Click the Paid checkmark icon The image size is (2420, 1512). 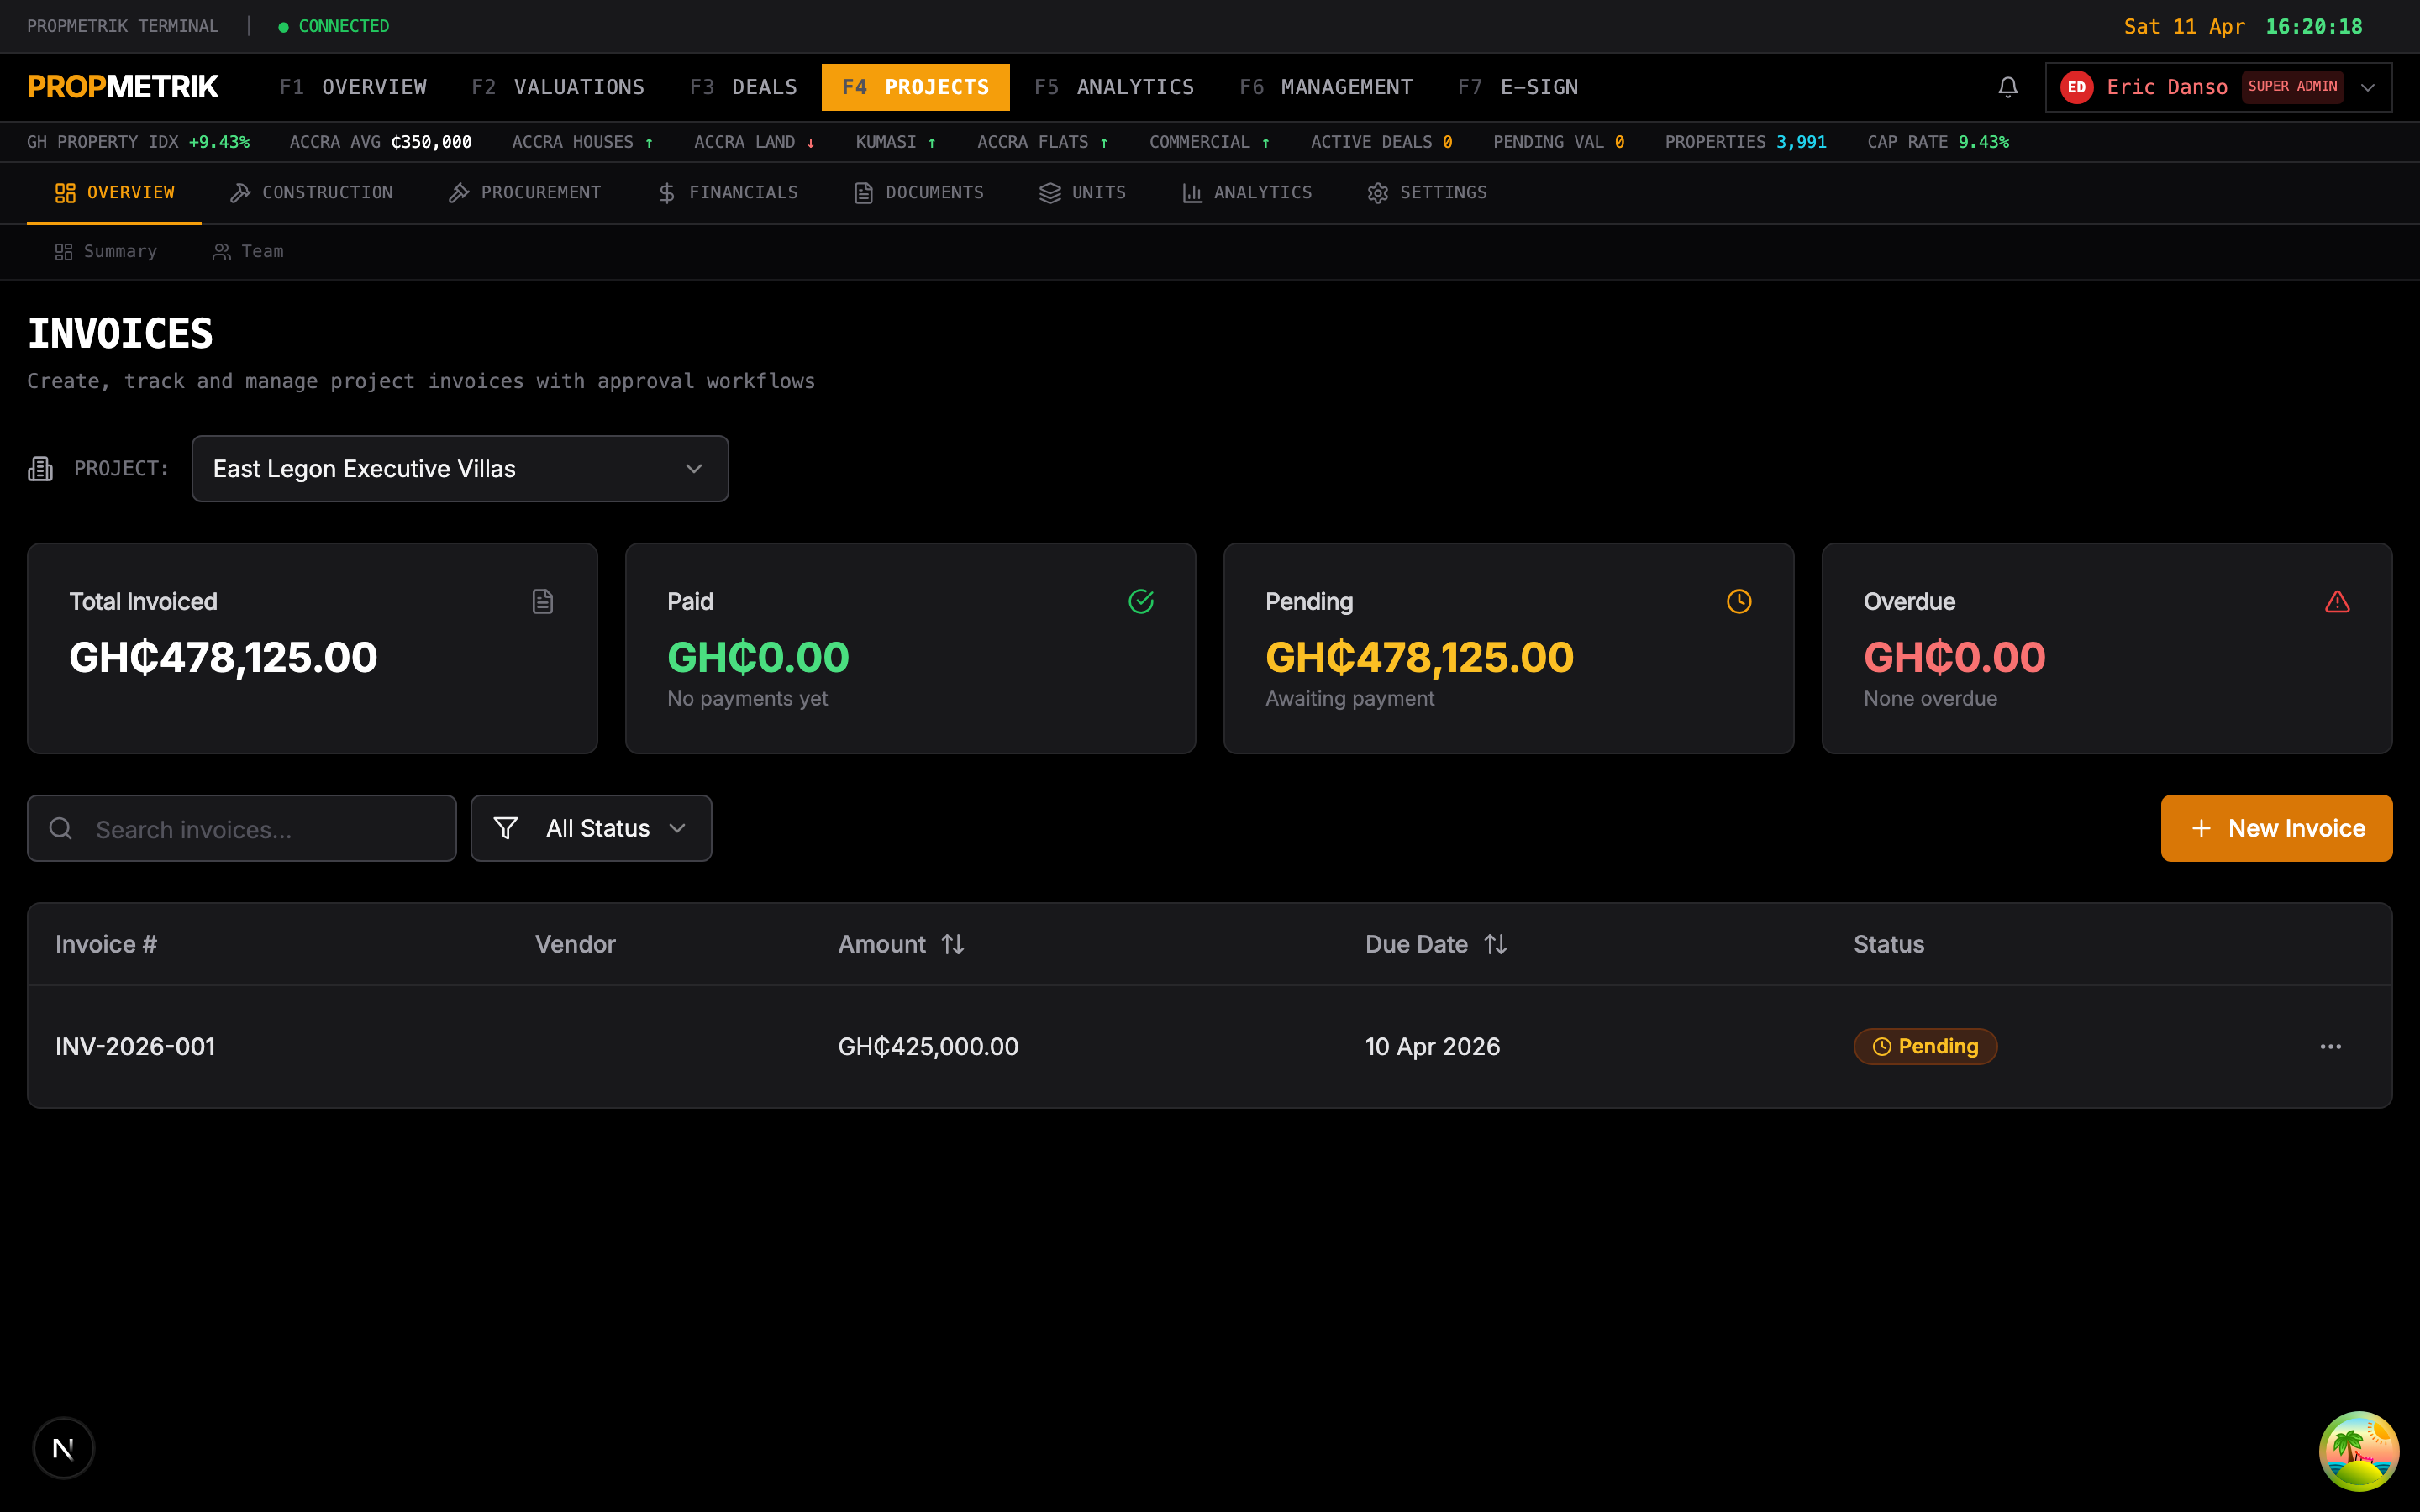1141,601
